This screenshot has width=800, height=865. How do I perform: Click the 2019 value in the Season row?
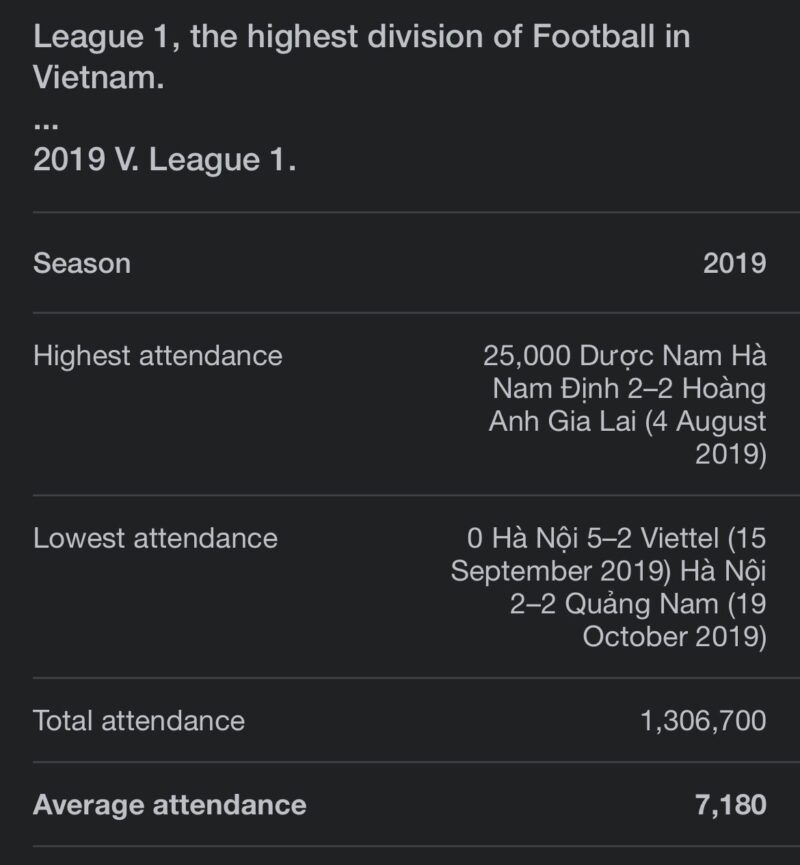pos(734,263)
